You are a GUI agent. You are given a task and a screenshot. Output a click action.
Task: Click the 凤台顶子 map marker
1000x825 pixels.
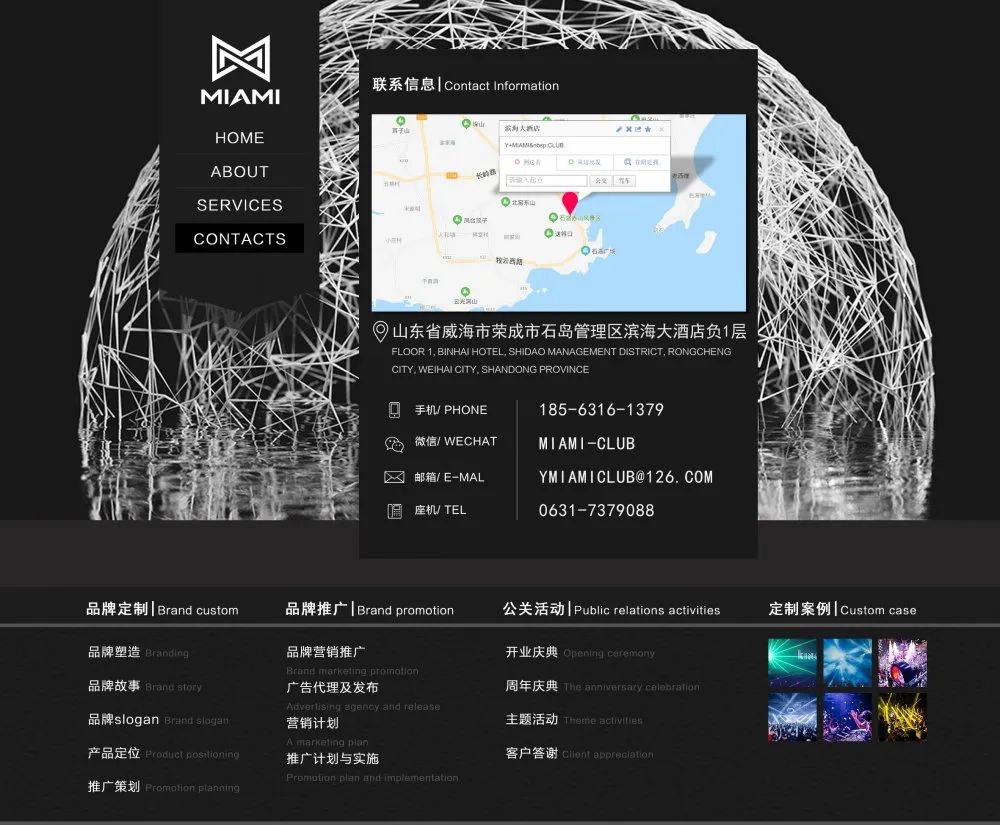(457, 220)
